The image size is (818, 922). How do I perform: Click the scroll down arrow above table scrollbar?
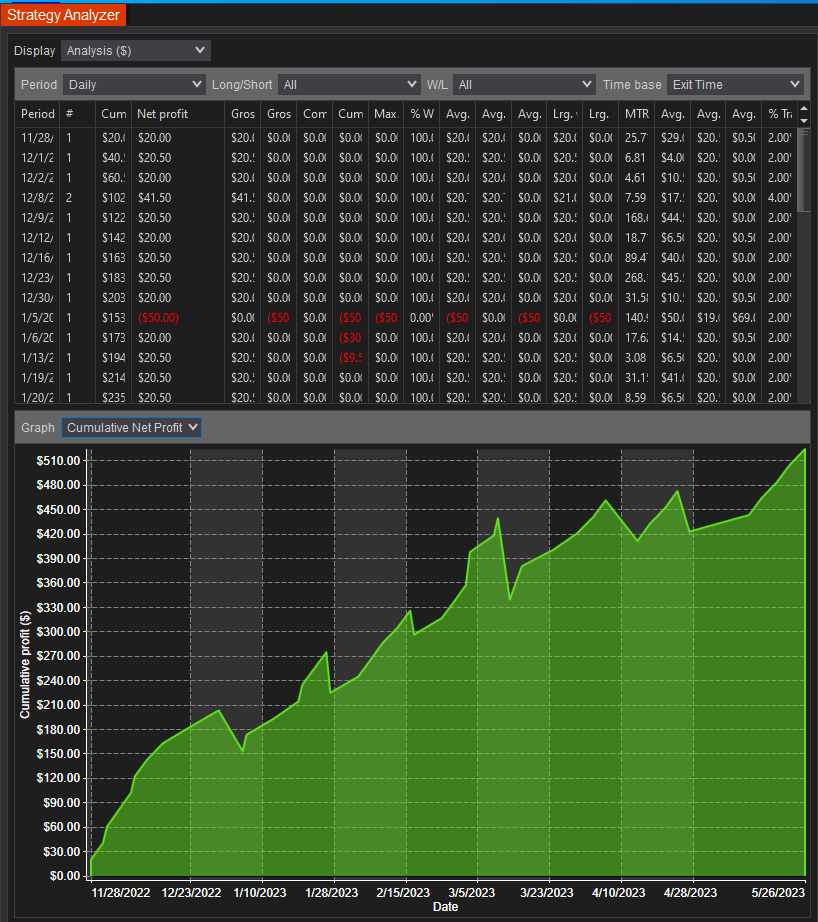coord(803,120)
